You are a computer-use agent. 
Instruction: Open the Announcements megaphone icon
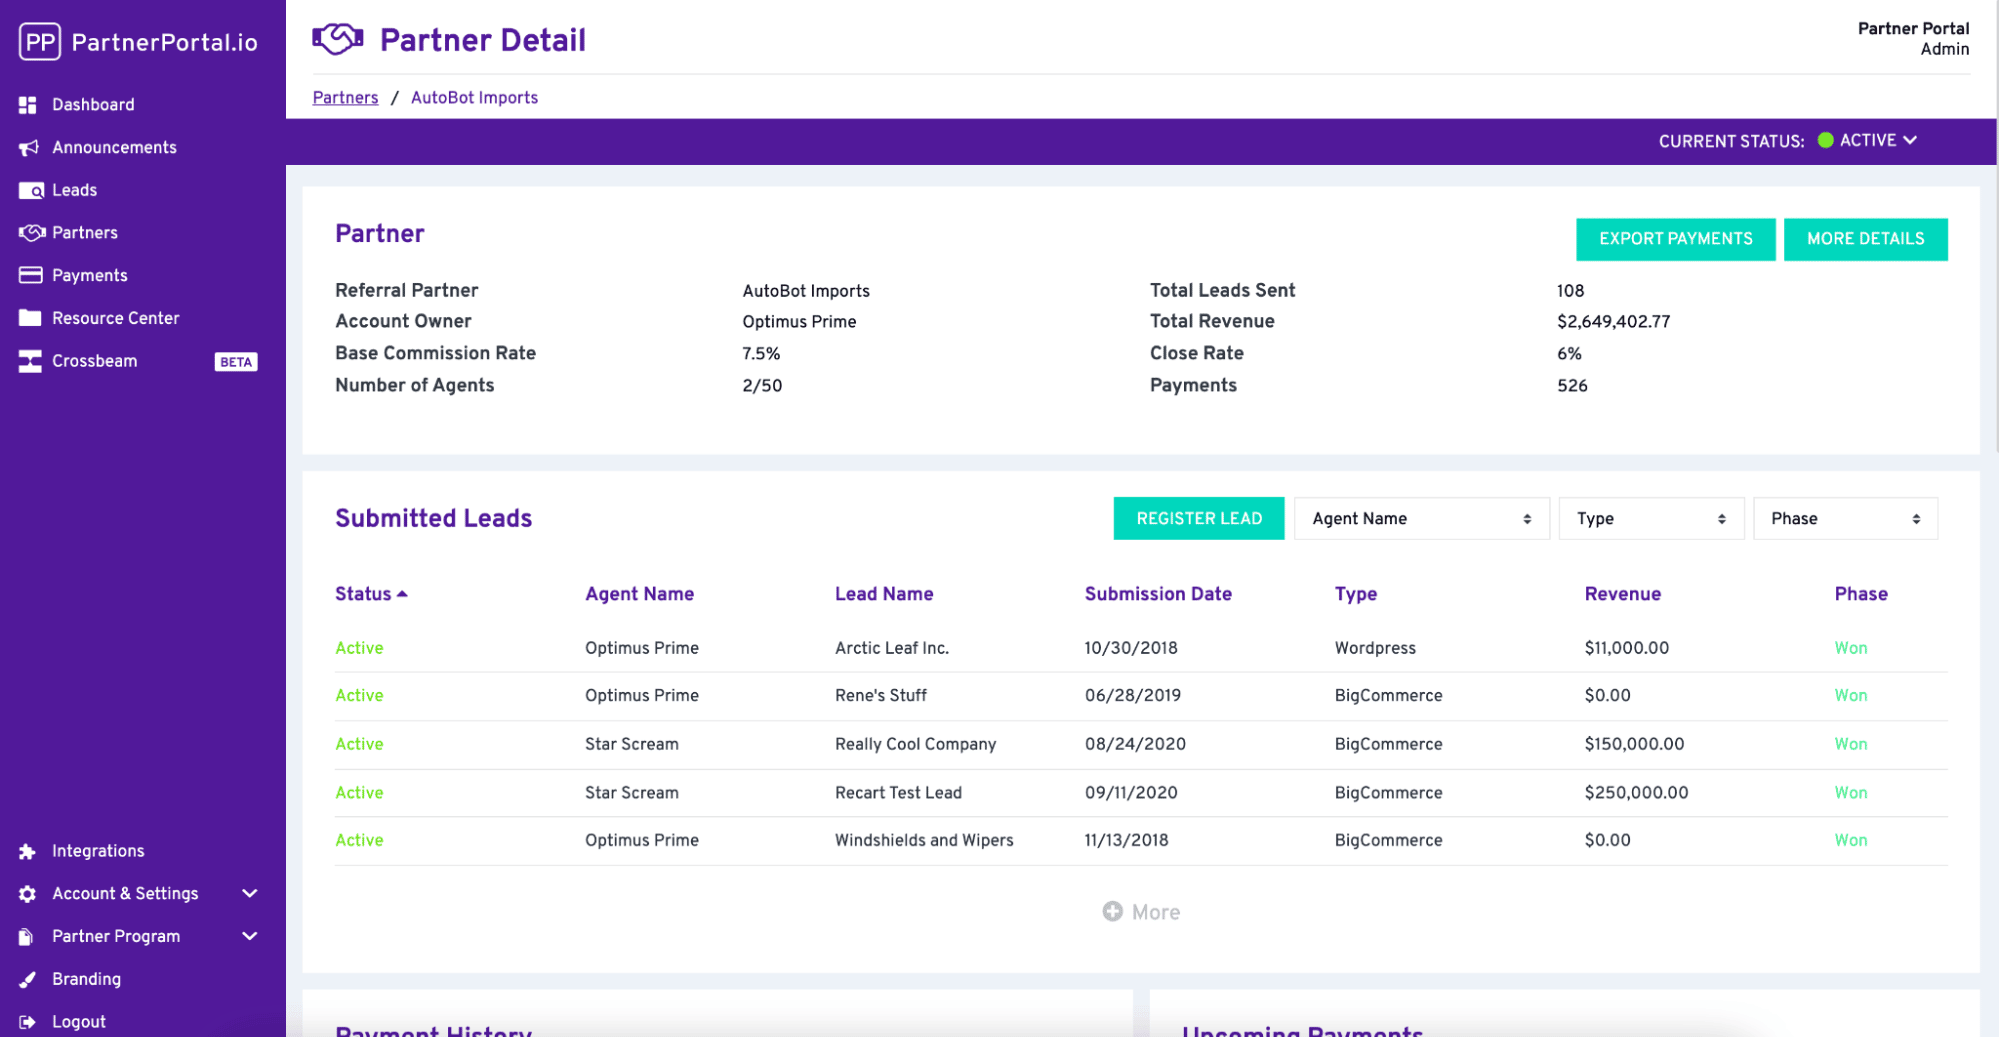(29, 147)
